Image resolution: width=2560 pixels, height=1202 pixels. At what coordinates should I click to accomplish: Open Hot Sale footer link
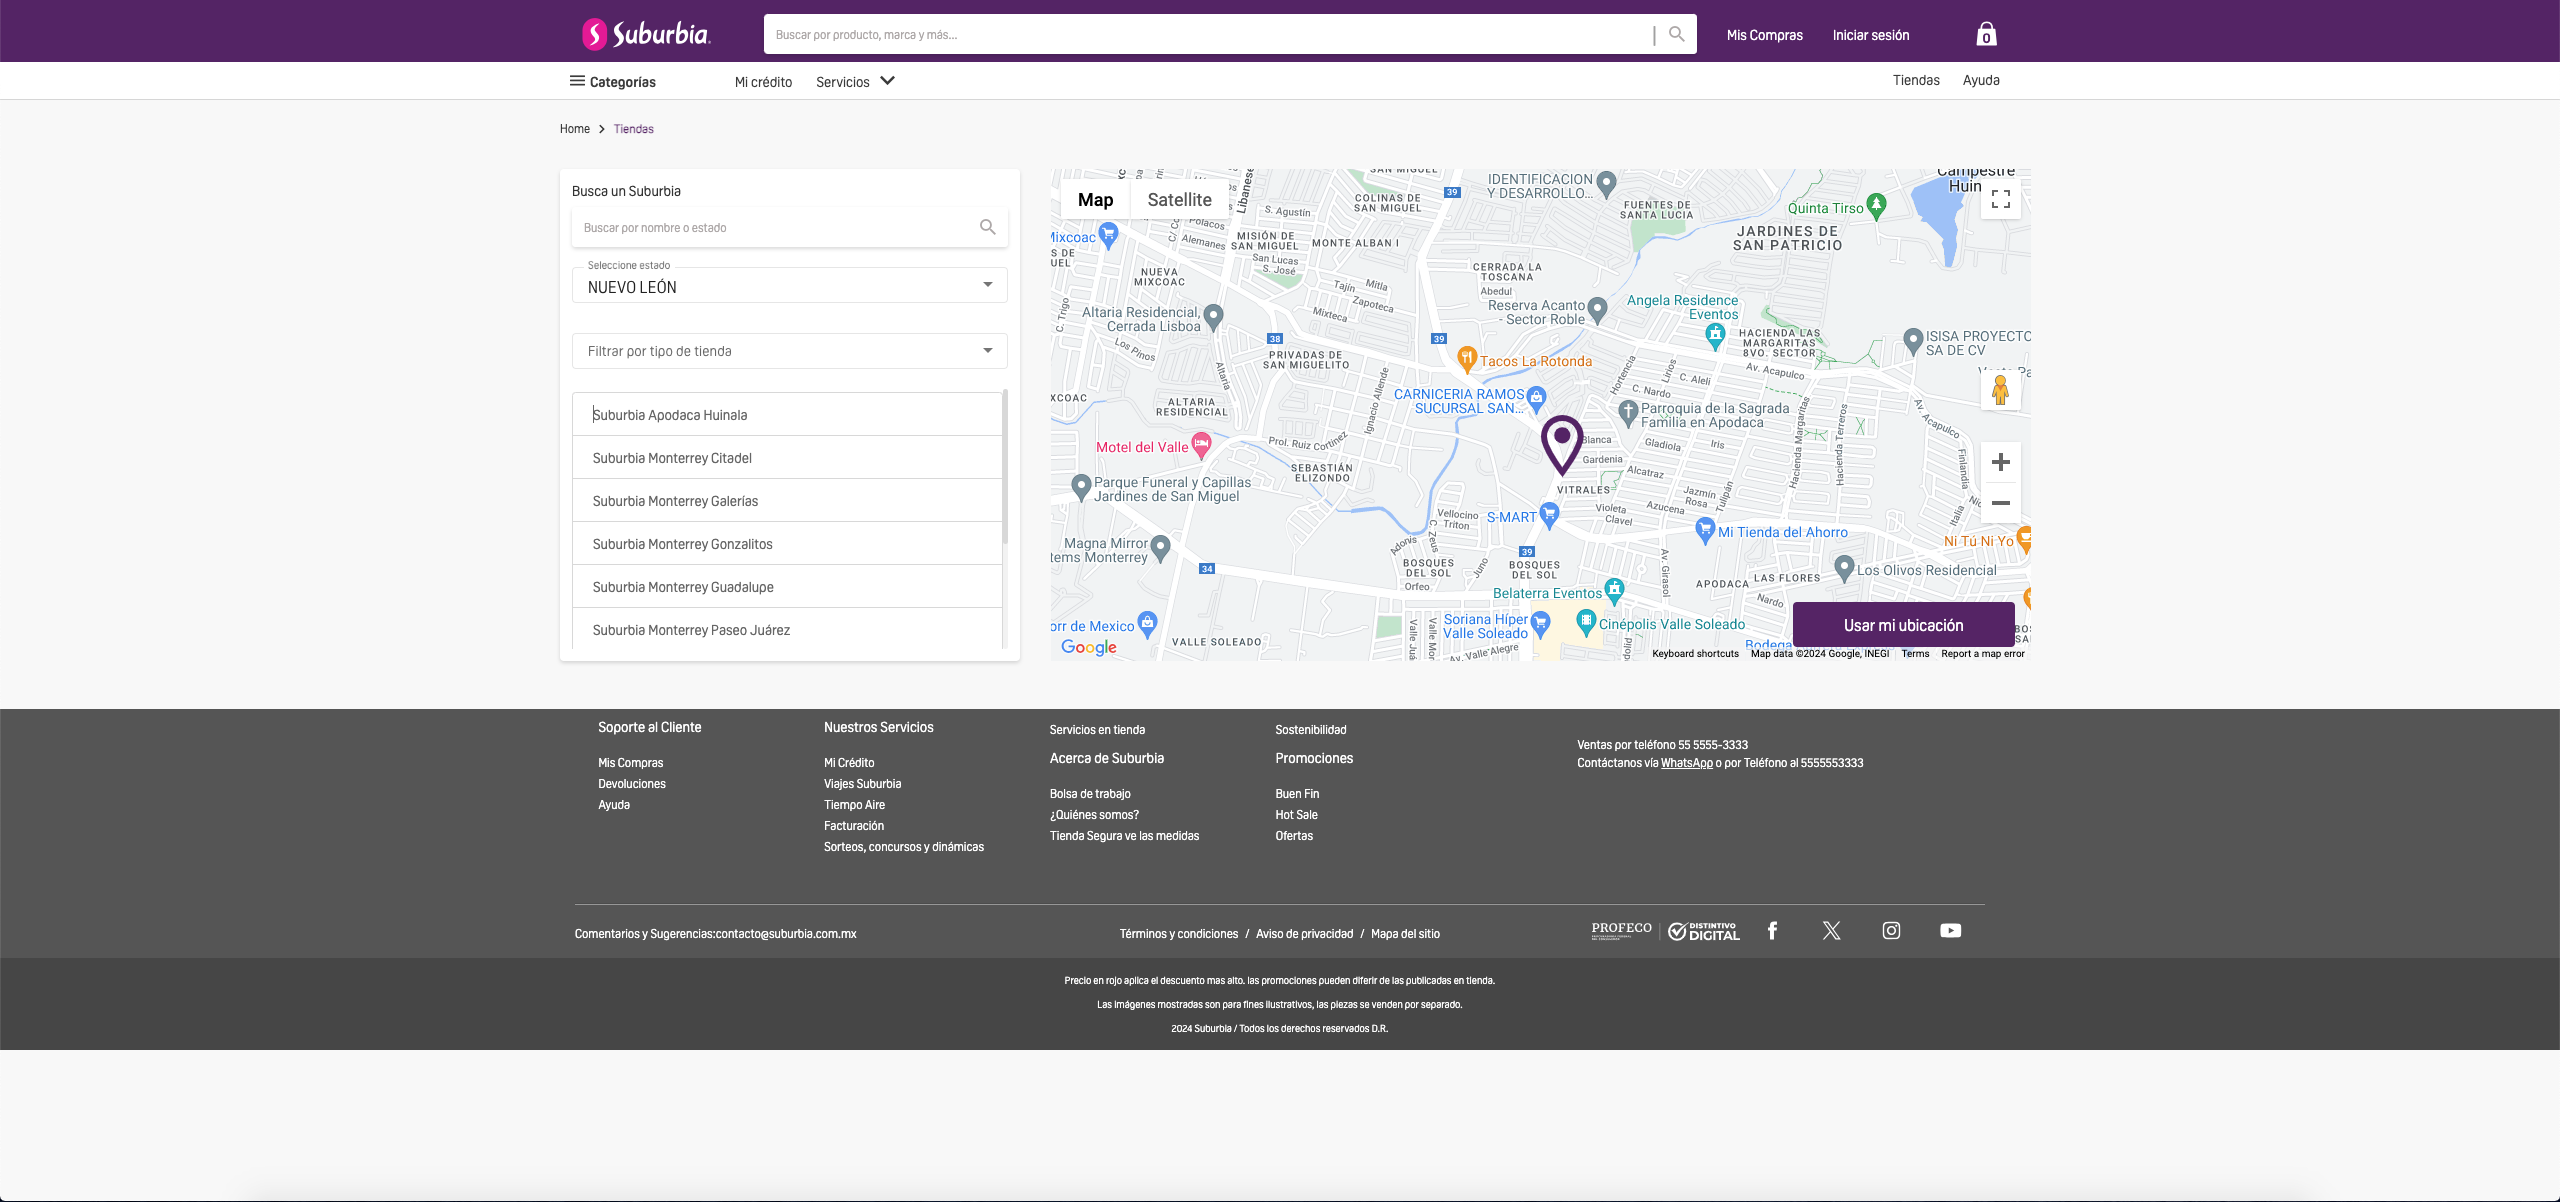pos(1296,815)
